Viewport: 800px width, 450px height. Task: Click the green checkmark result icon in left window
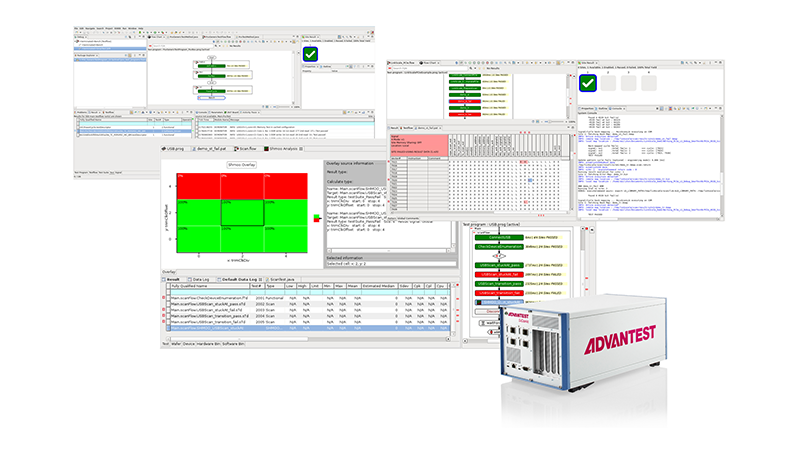pyautogui.click(x=311, y=54)
